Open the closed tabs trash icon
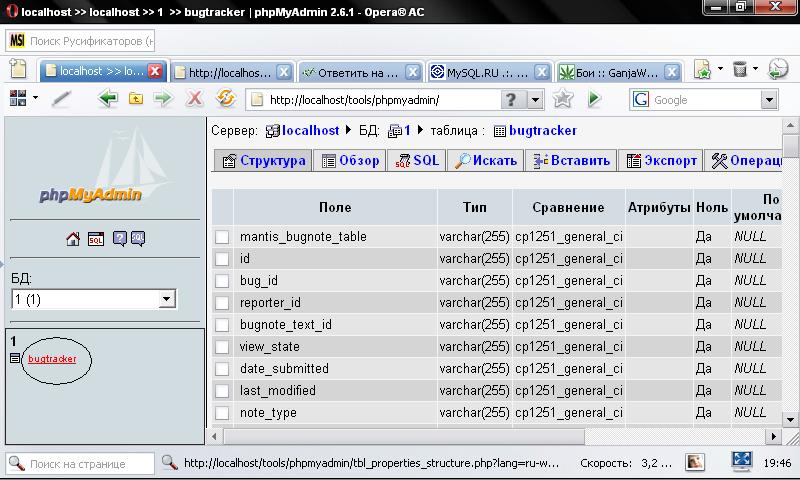The image size is (800, 480). pos(740,69)
